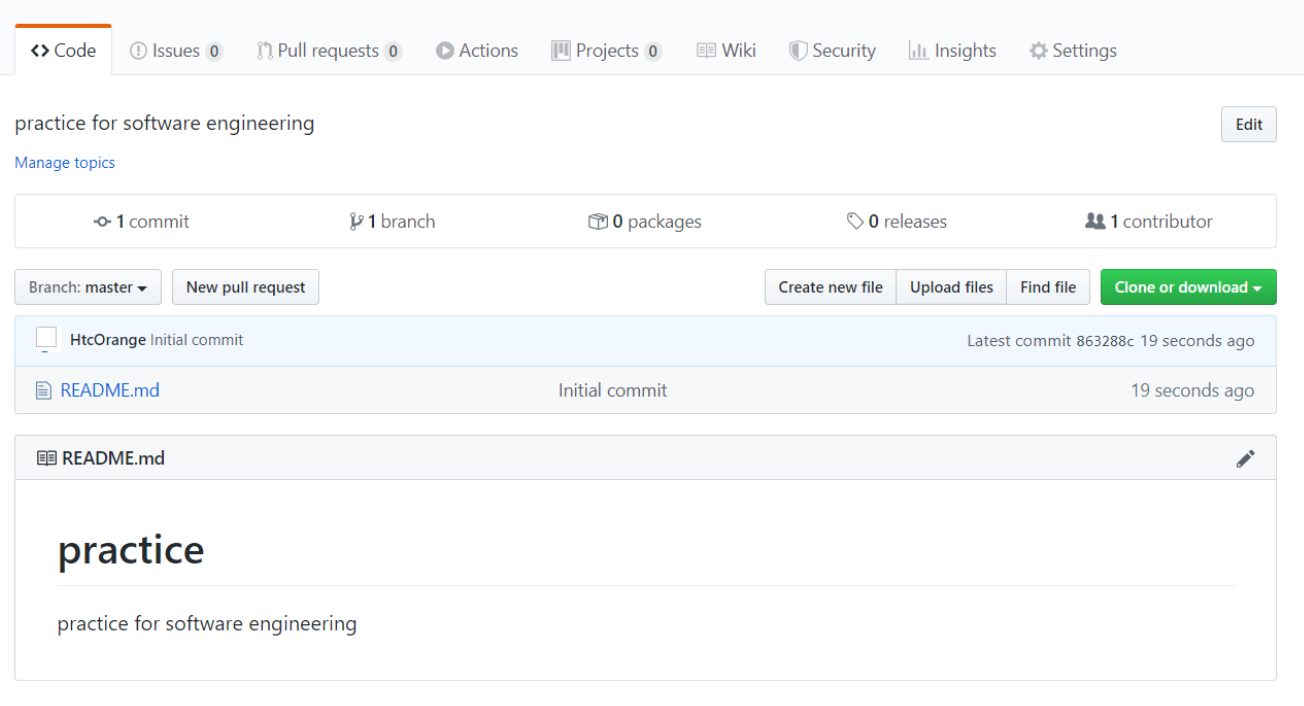Open the Wiki tab

(726, 51)
